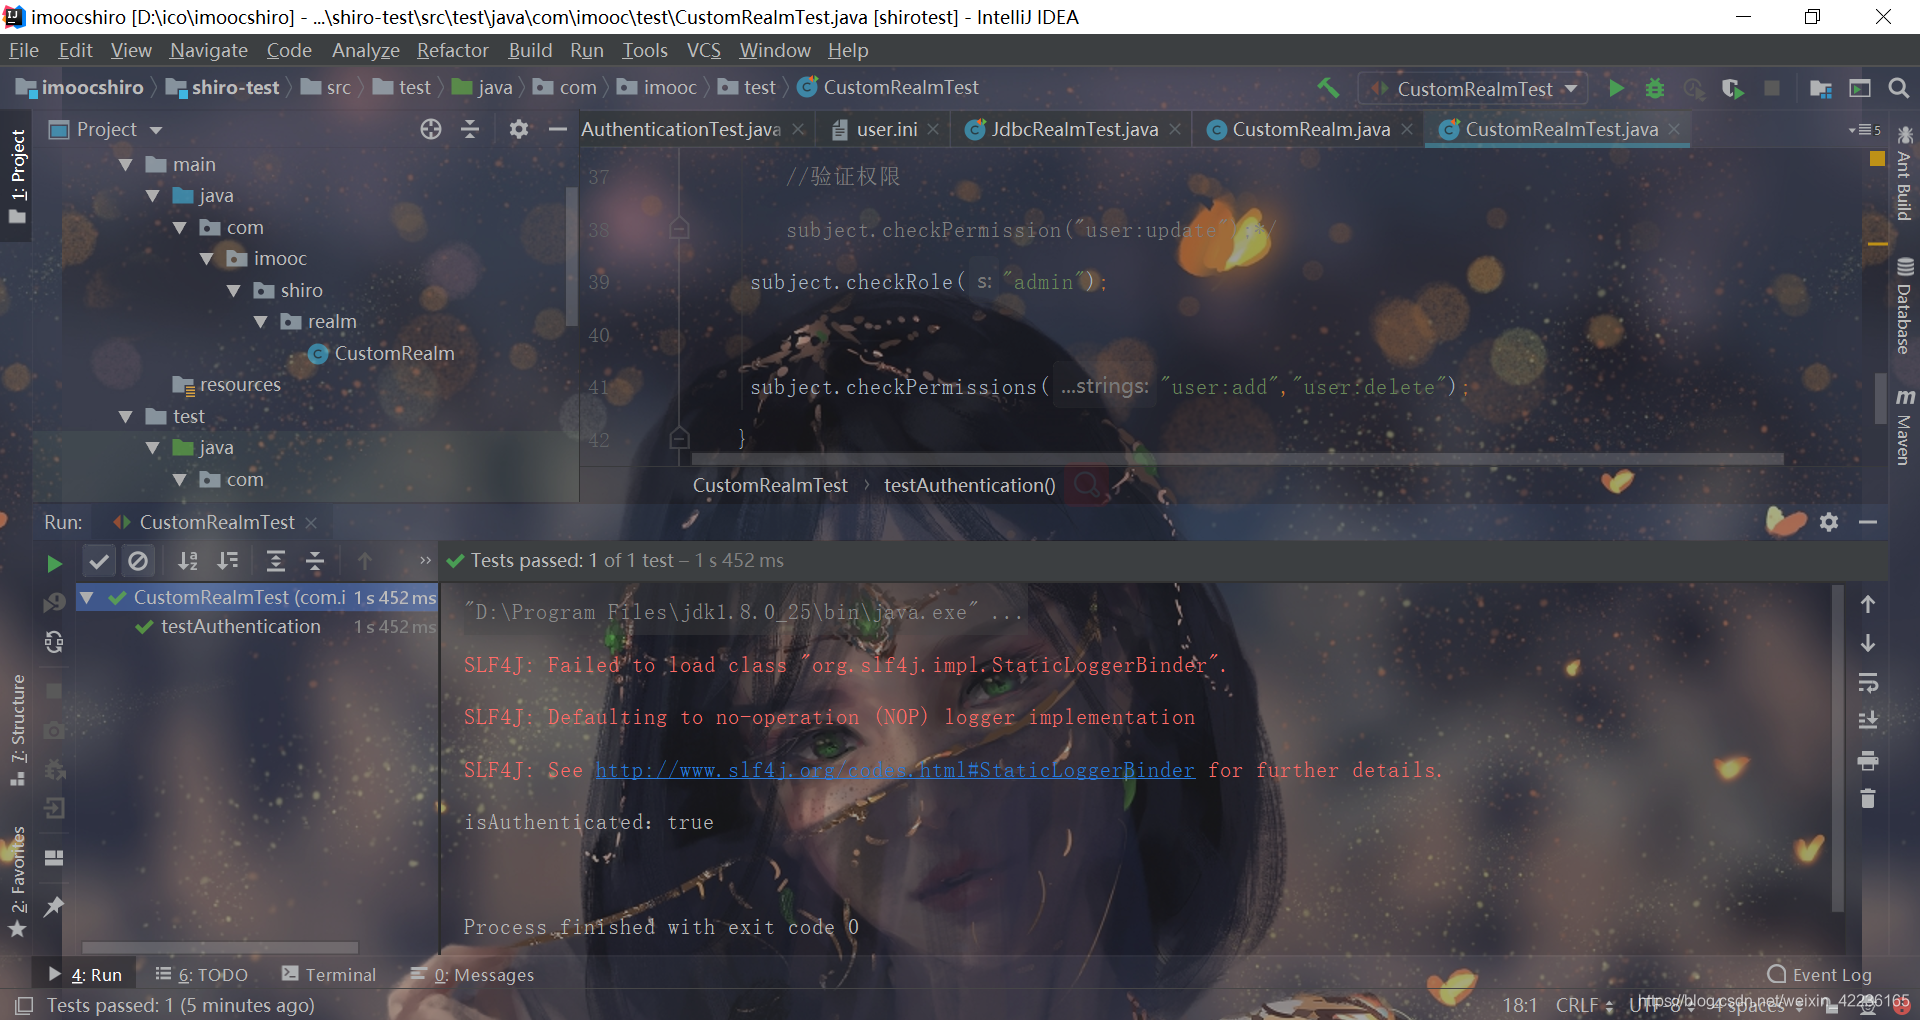Clear console with trash icon

[x=1868, y=798]
